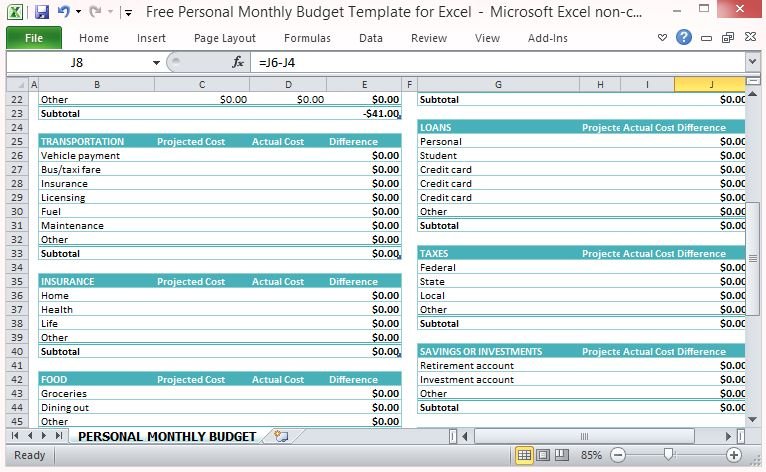Click the Save icon in Quick Access Toolbar
Screen dimensions: 766x472
42,11
